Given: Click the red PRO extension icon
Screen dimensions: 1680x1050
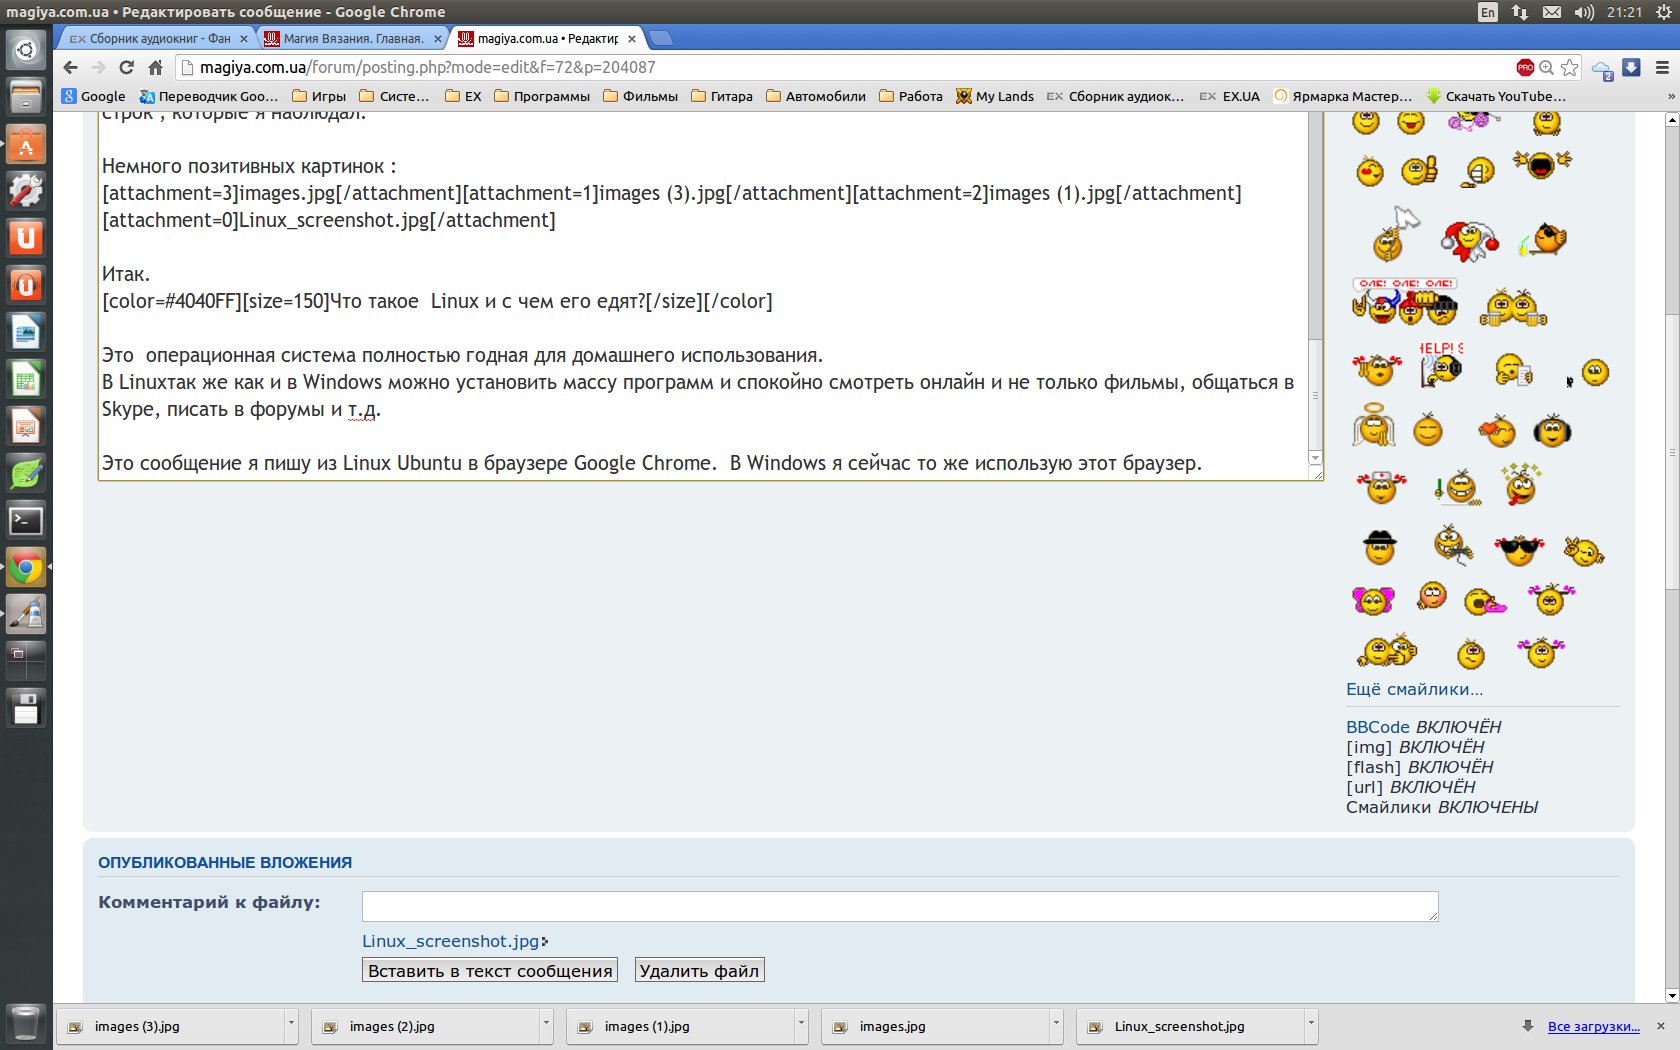Looking at the screenshot, I should [1525, 67].
